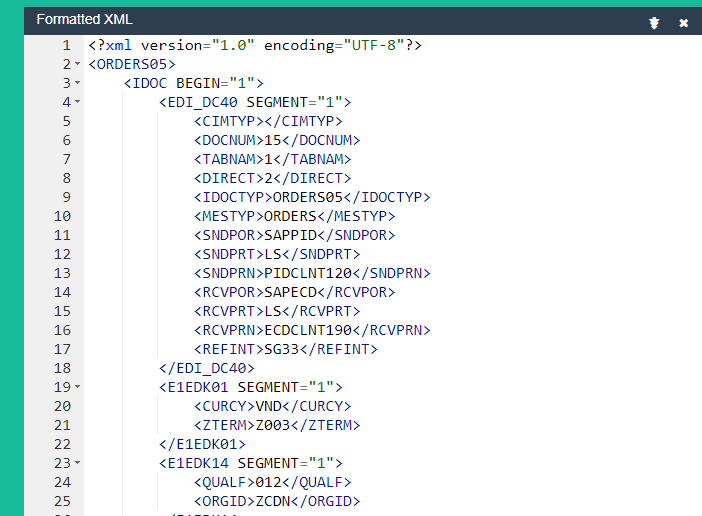Image resolution: width=702 pixels, height=516 pixels.
Task: Click the REFINT SG33 line
Action: pyautogui.click(x=285, y=350)
